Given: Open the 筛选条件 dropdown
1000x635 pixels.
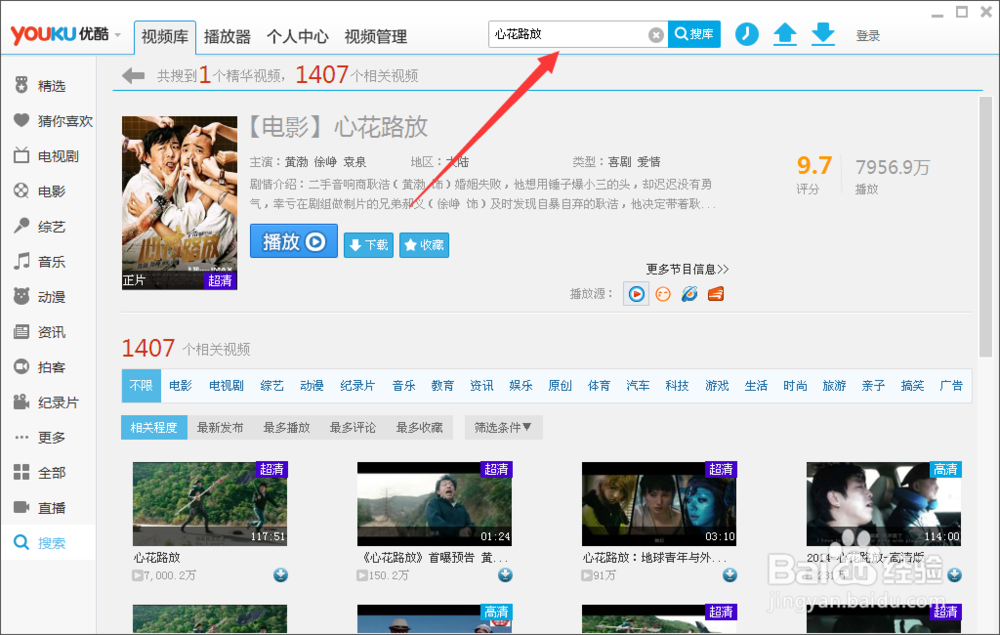Looking at the screenshot, I should coord(503,427).
